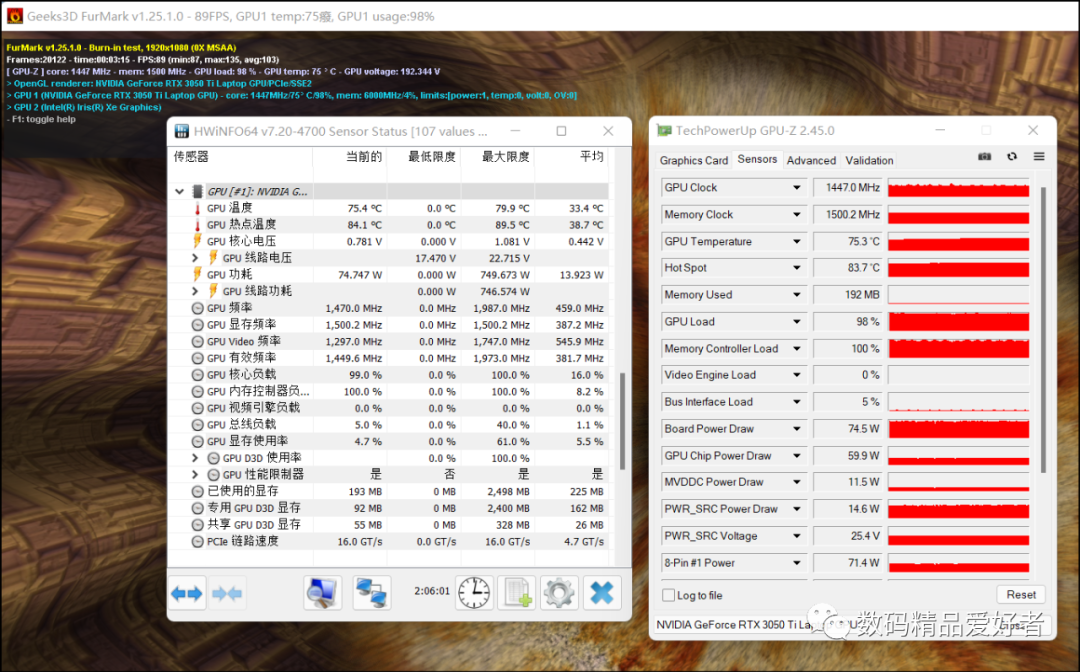
Task: Click thermometer icon of GPU 温度 row
Action: pos(197,208)
